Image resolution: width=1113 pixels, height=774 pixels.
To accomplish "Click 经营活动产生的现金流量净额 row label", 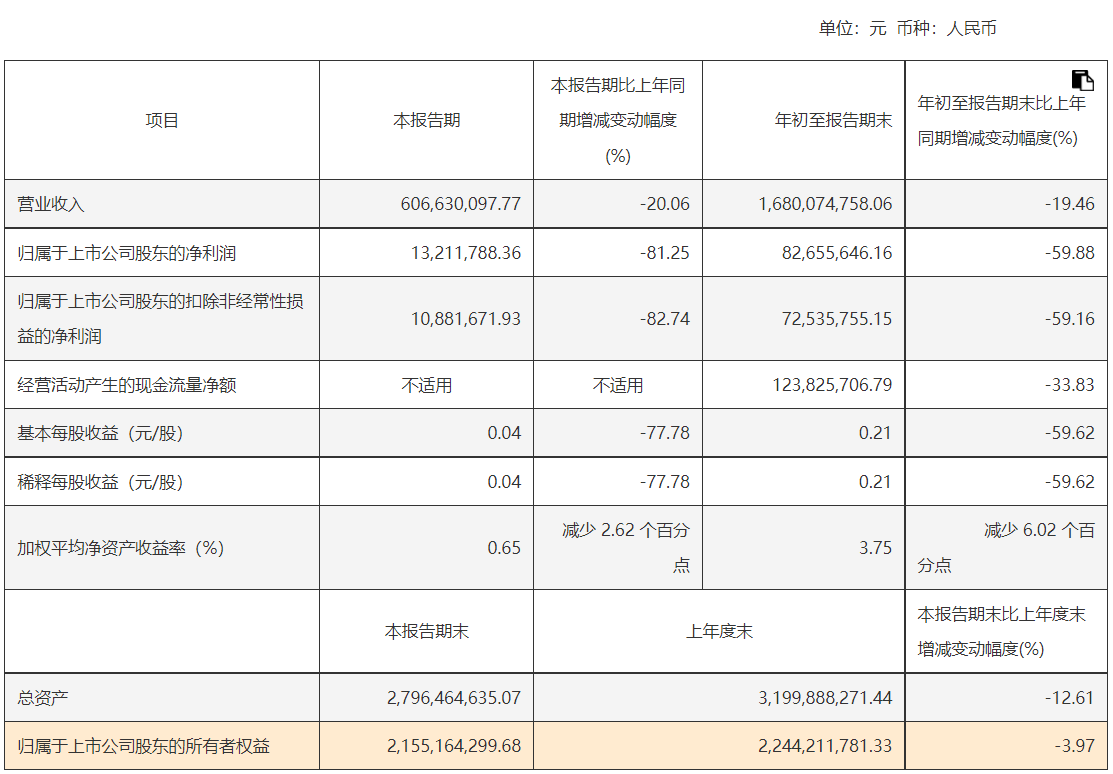I will click(126, 386).
